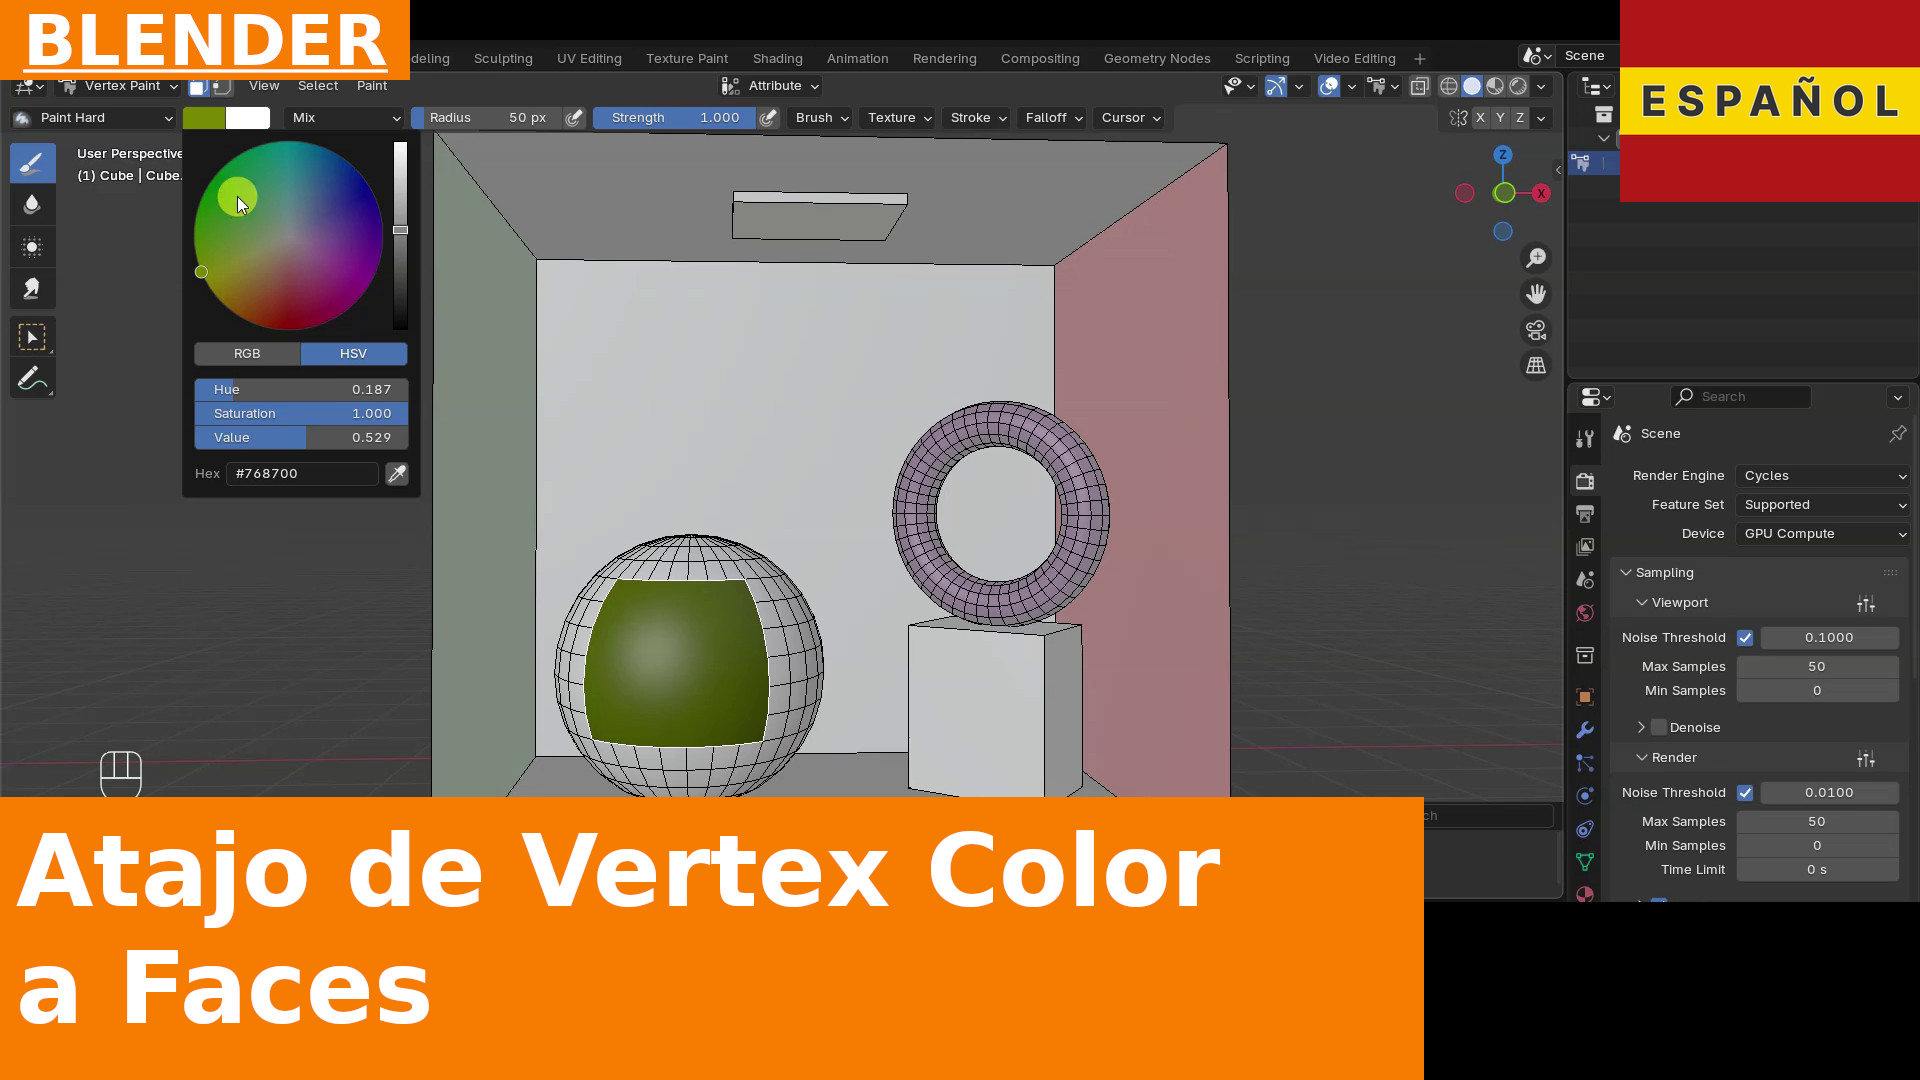Click the color eyedropper next to Hex
Screen dimensions: 1920x1080
click(x=397, y=474)
